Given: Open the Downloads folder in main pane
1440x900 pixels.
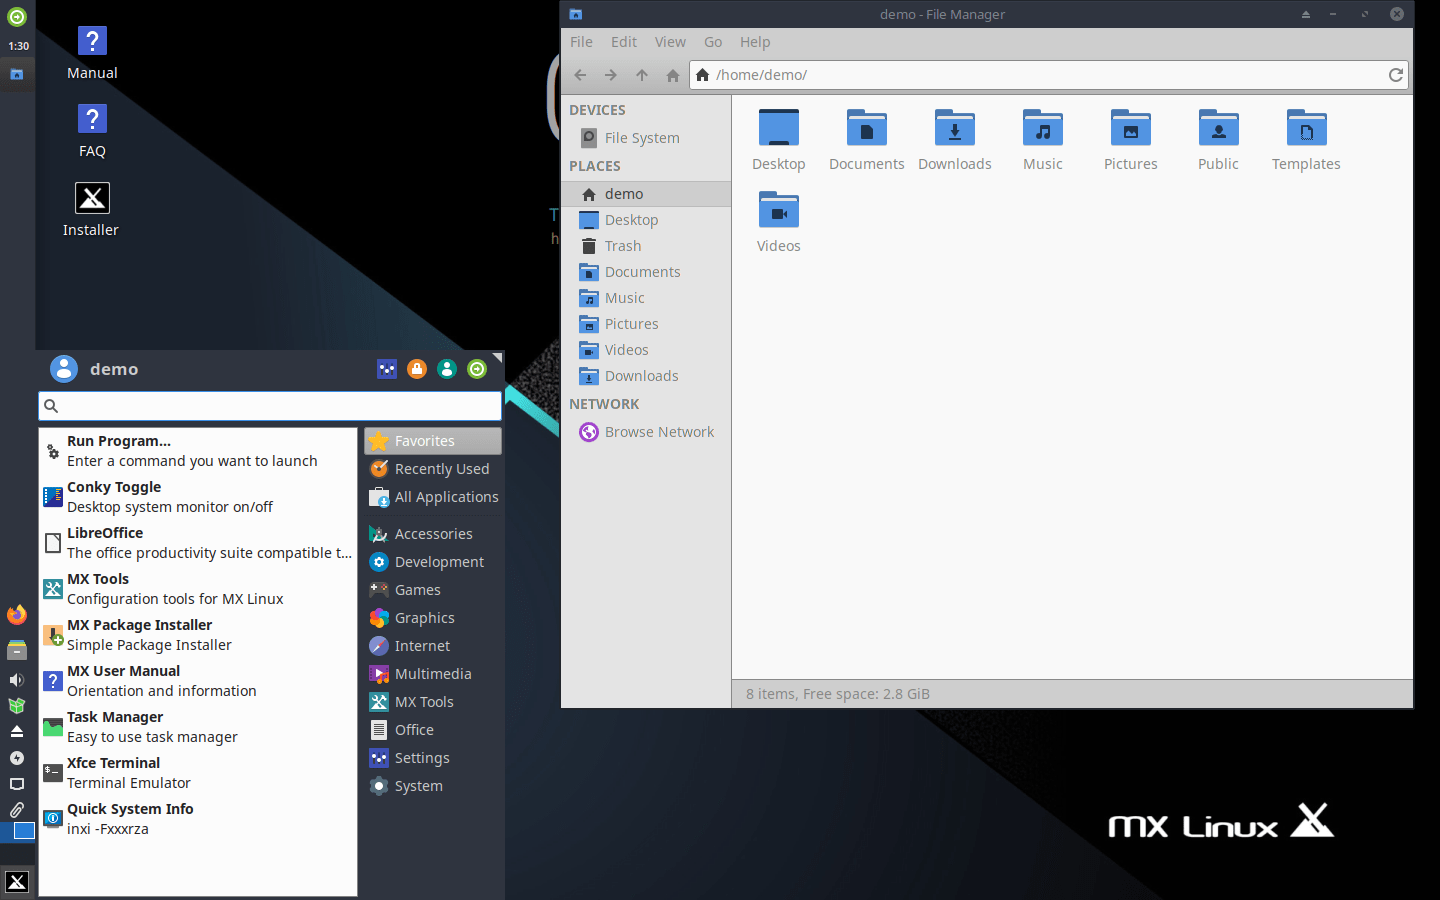Looking at the screenshot, I should (x=955, y=140).
